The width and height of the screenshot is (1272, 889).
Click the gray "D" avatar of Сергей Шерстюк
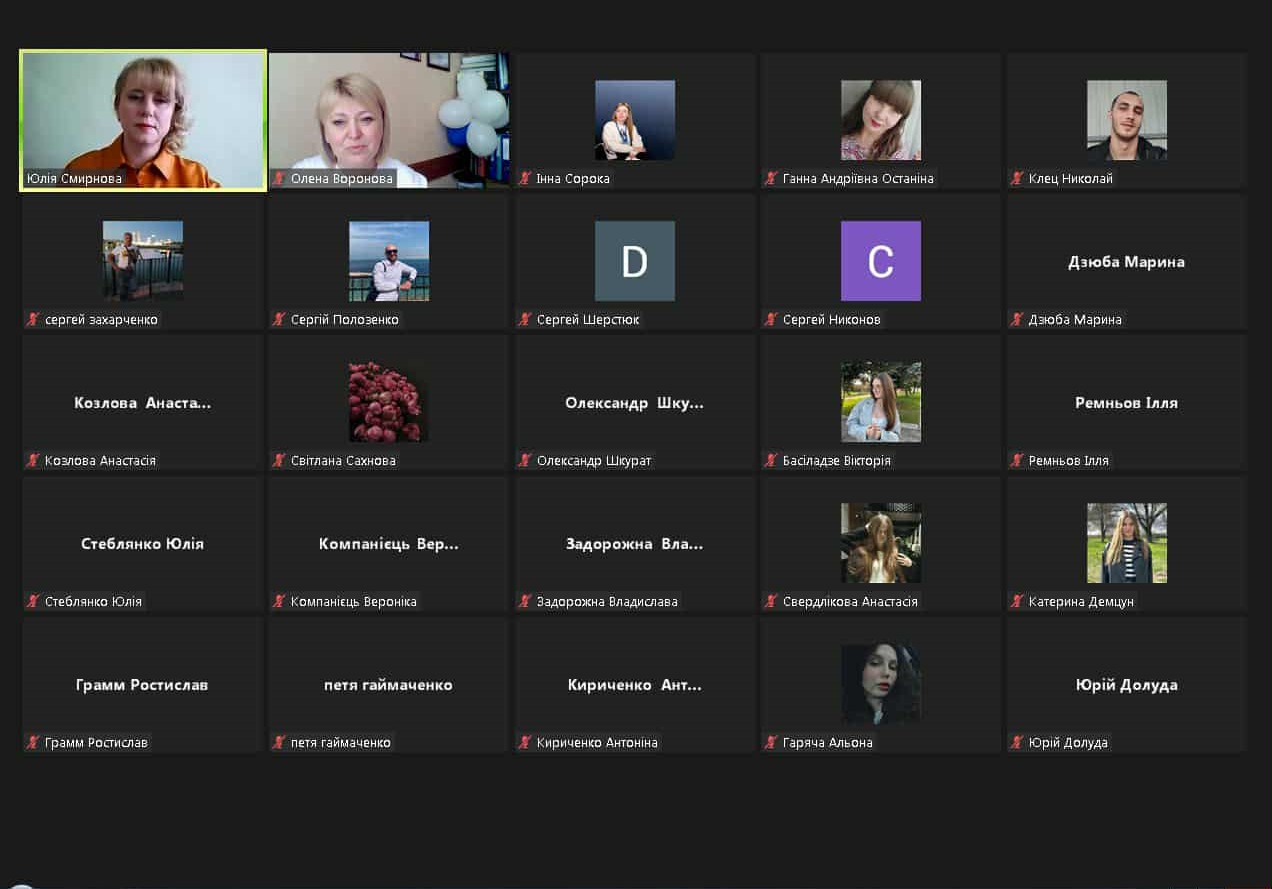[x=634, y=261]
